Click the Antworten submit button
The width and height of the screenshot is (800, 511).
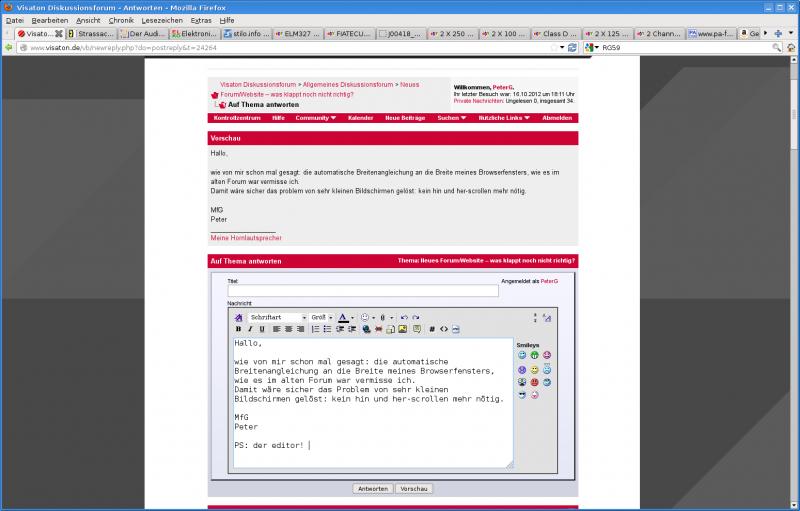373,489
